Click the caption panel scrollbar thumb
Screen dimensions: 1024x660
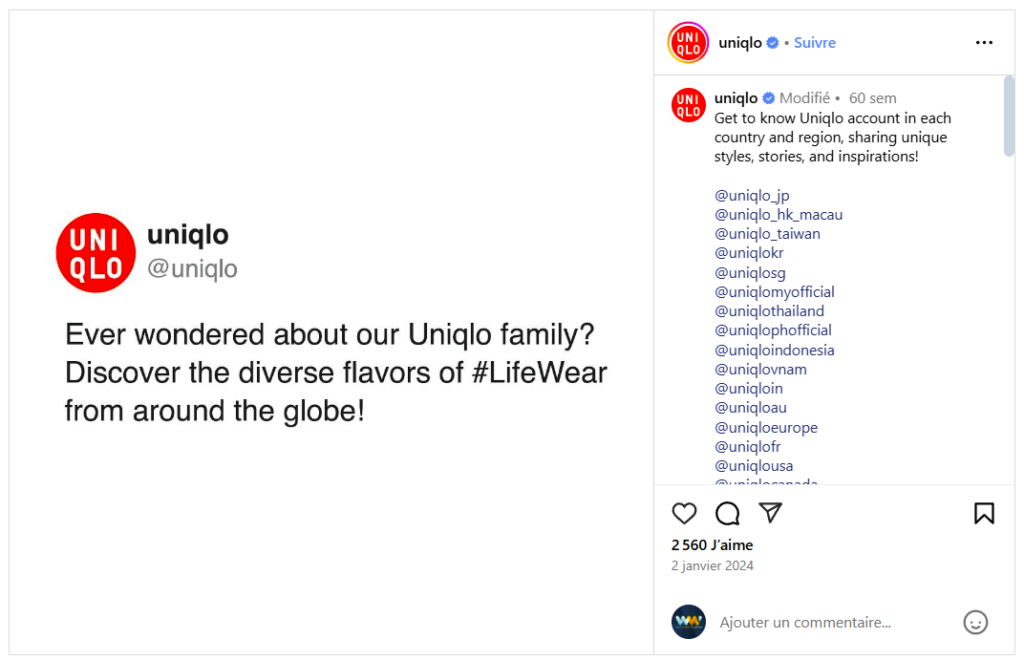pyautogui.click(x=1008, y=115)
